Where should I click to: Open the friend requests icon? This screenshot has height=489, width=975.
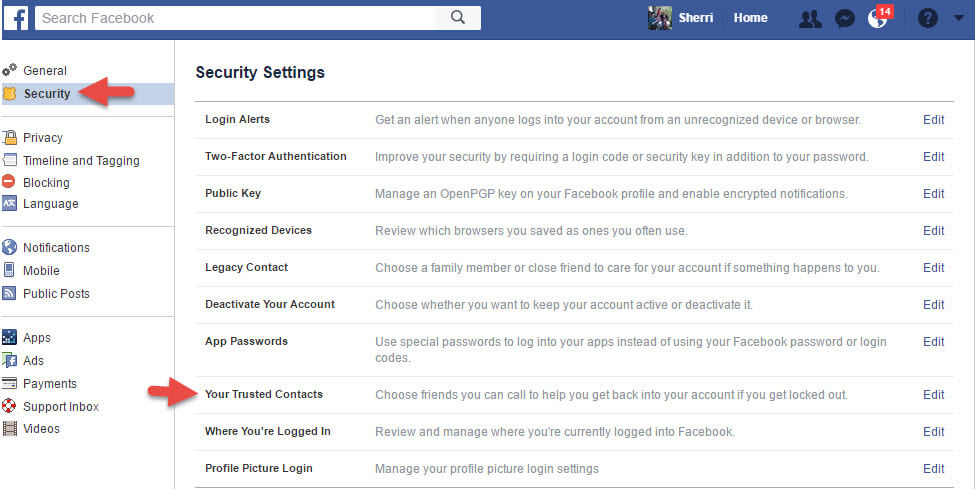tap(810, 19)
